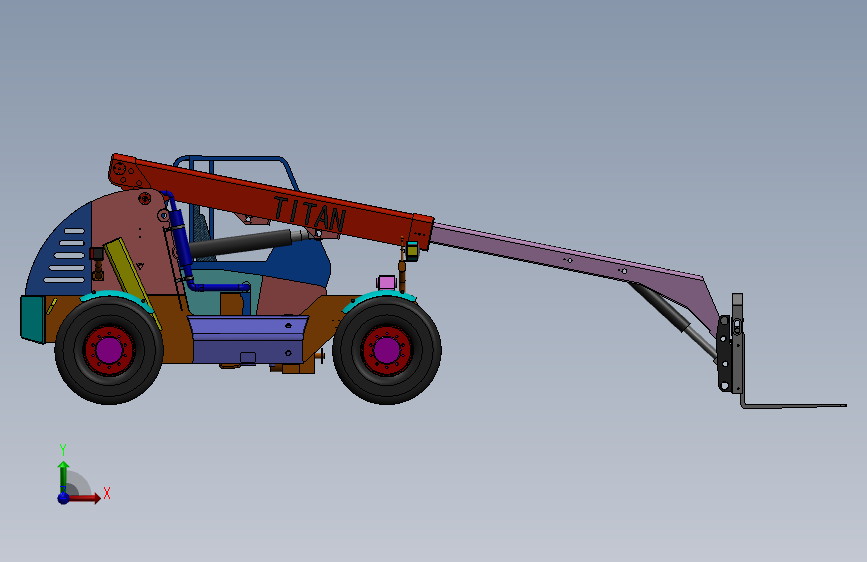This screenshot has width=867, height=562.
Task: Select the pink box on front fender
Action: pos(387,283)
